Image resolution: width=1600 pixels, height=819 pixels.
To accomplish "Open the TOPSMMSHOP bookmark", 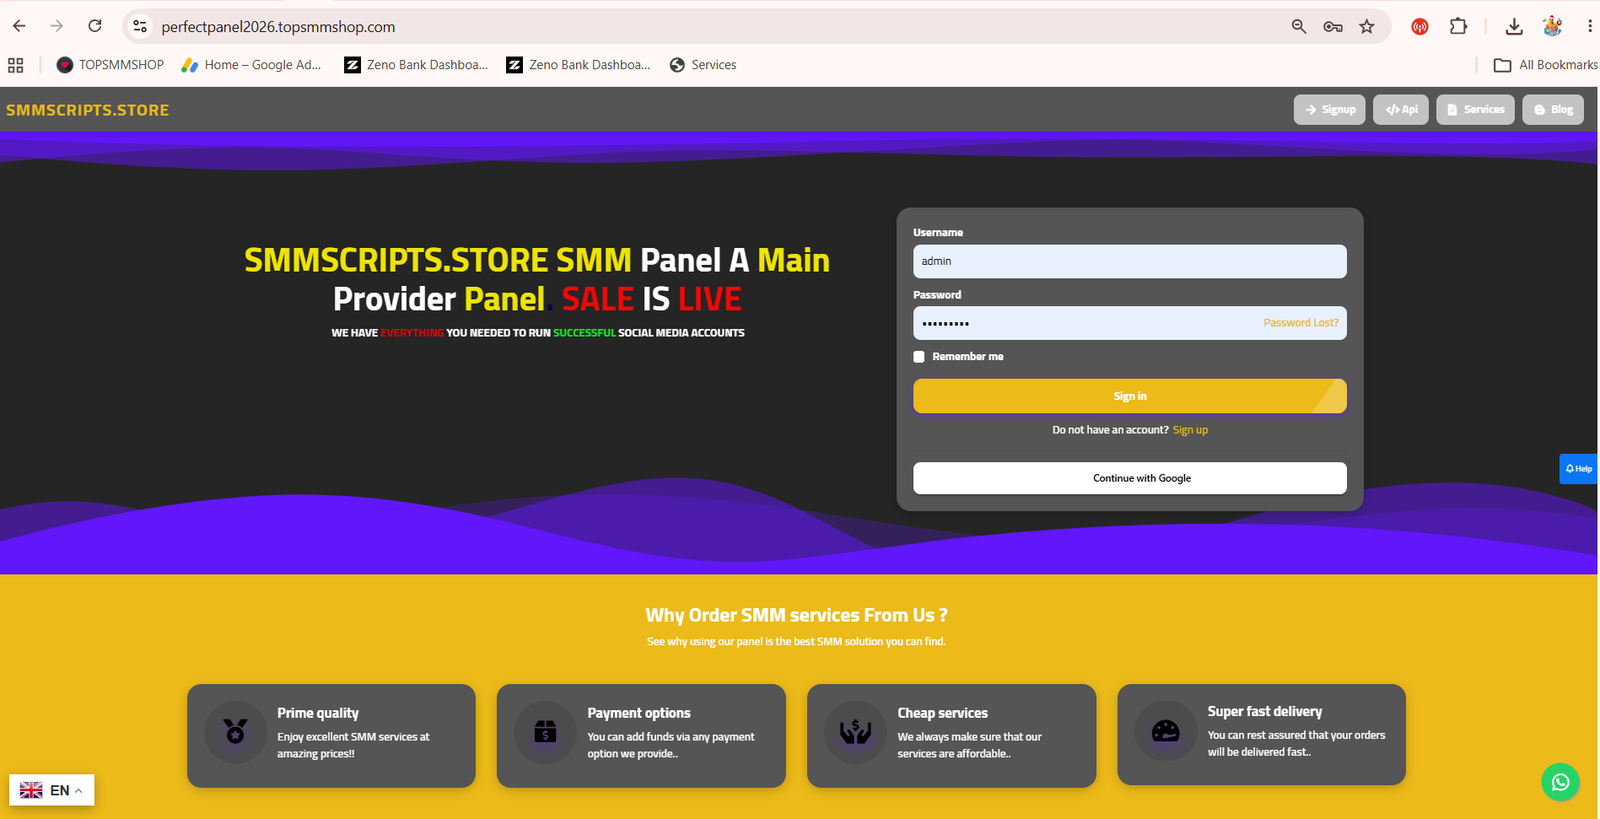I will point(110,65).
